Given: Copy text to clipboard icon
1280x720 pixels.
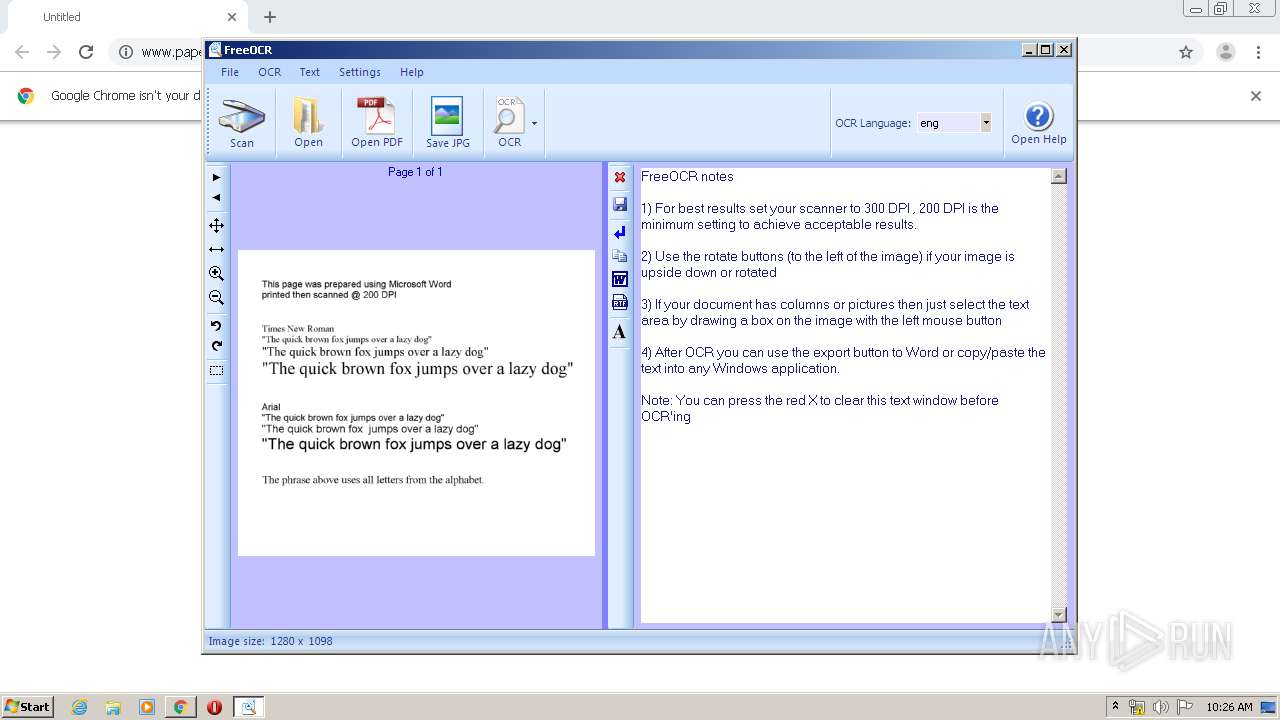Looking at the screenshot, I should pos(620,256).
